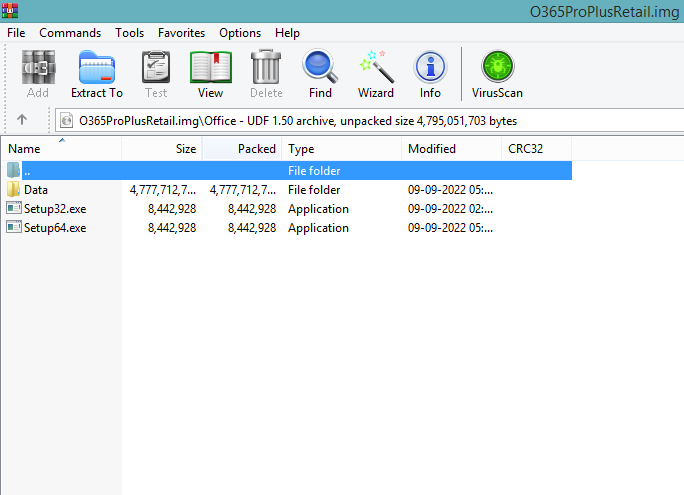Click Setup64.exe modified date cell
This screenshot has width=684, height=495.
(x=450, y=228)
